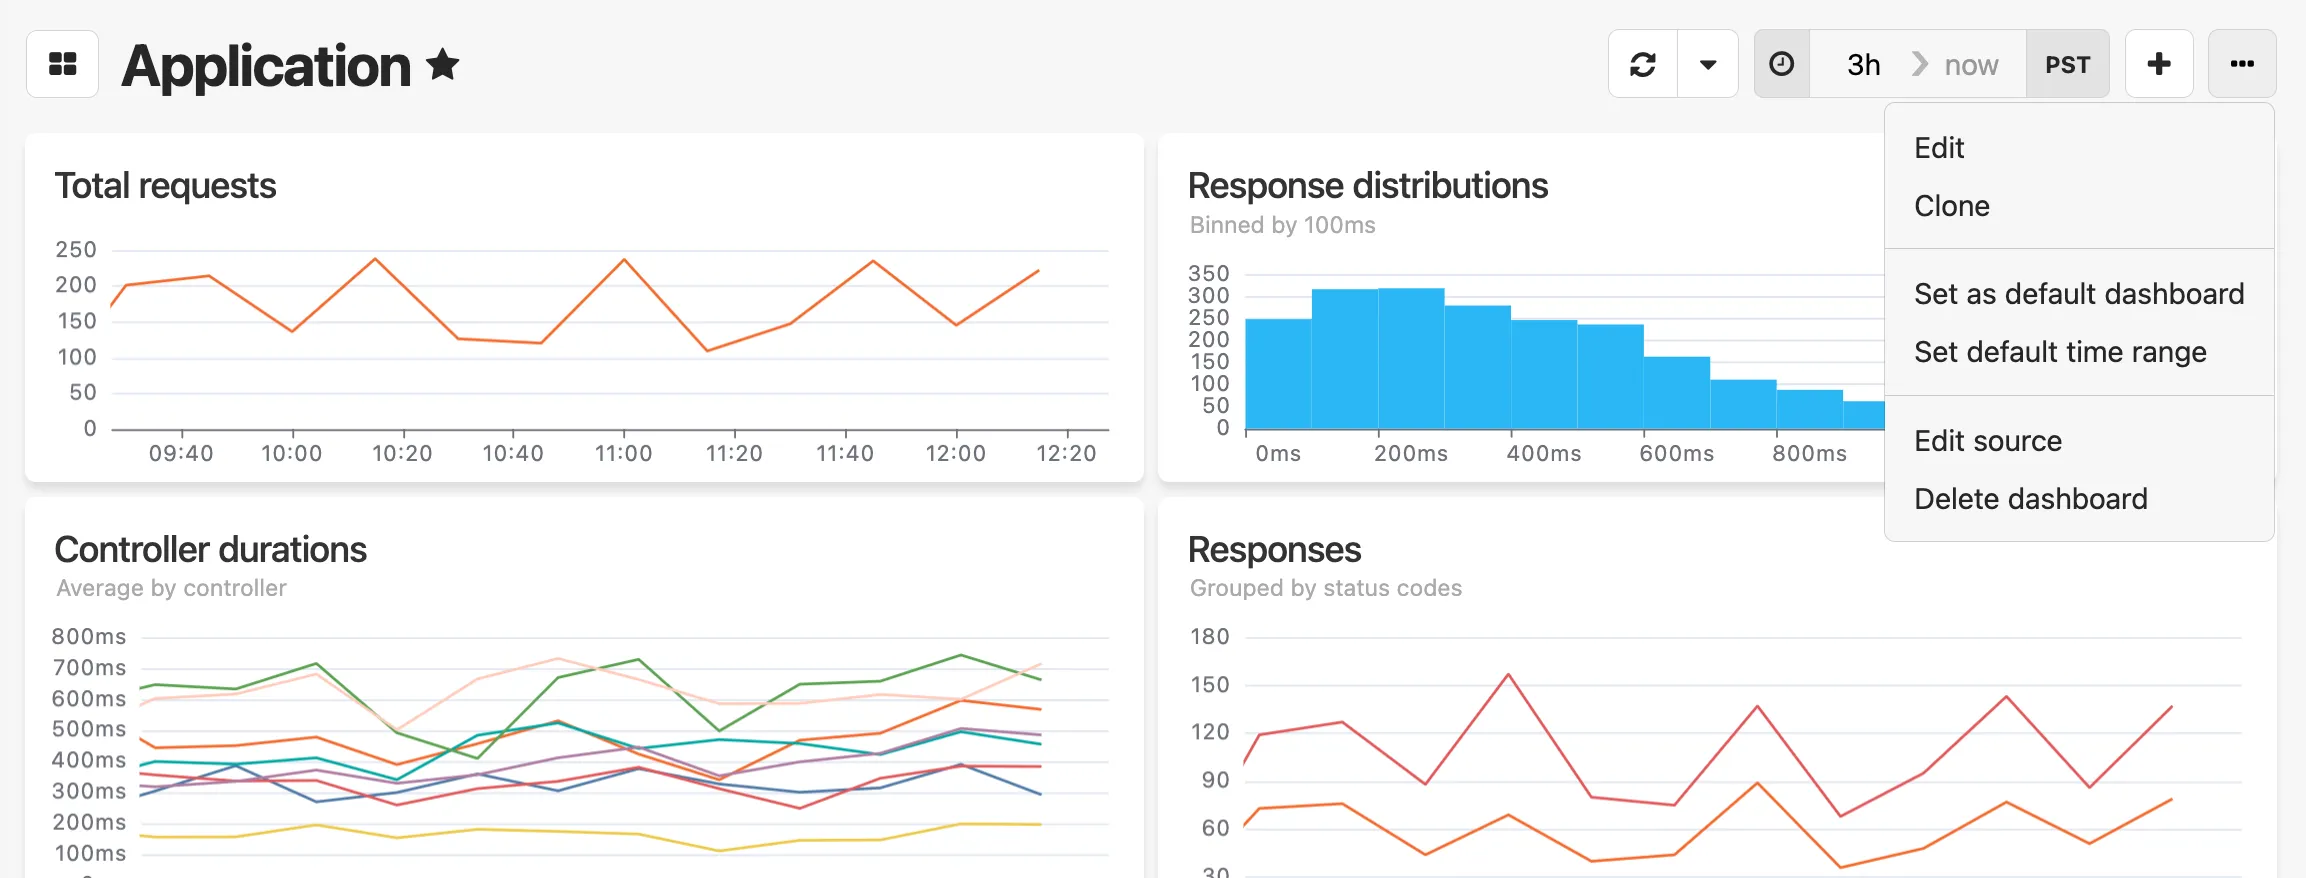Click the Total requests chart title
The height and width of the screenshot is (878, 2306).
click(x=165, y=186)
